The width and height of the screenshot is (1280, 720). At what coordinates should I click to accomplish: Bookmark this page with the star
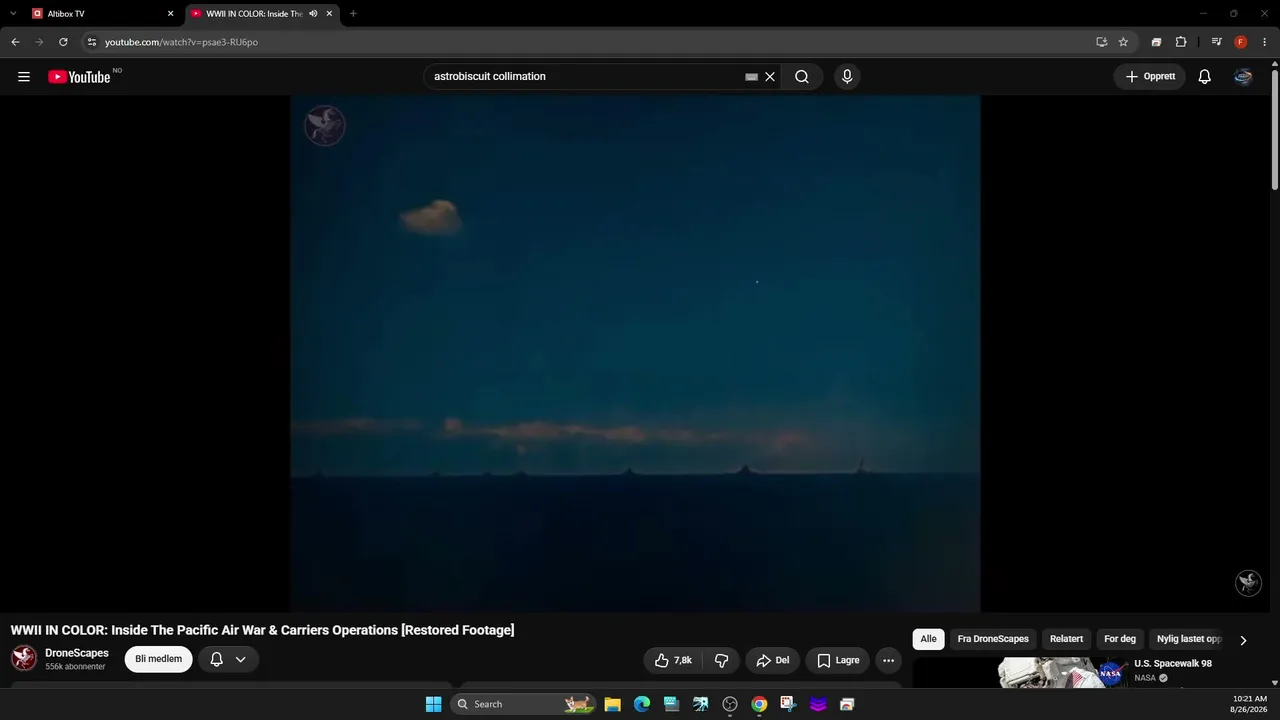(1123, 42)
